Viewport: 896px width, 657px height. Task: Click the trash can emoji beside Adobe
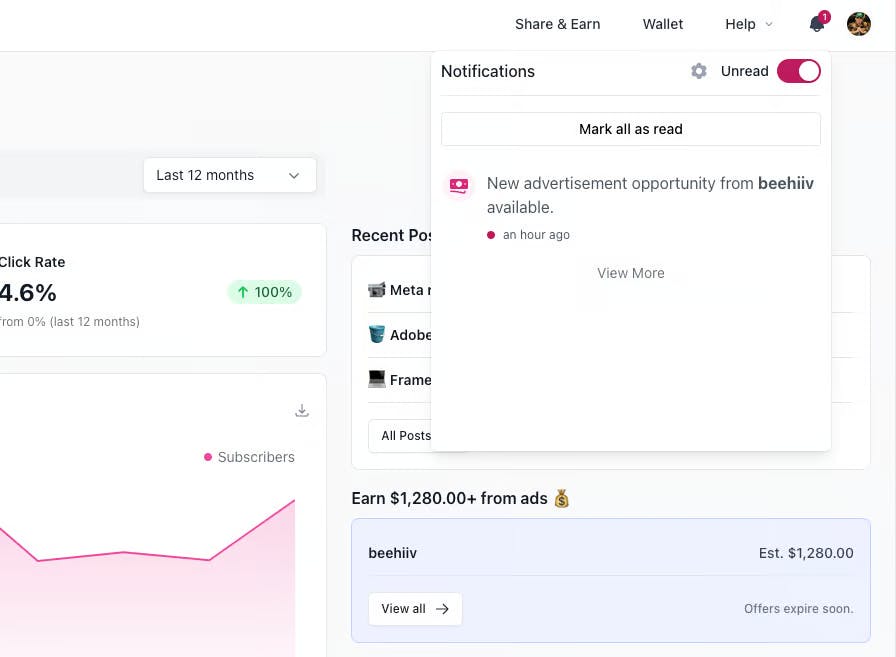(x=377, y=334)
